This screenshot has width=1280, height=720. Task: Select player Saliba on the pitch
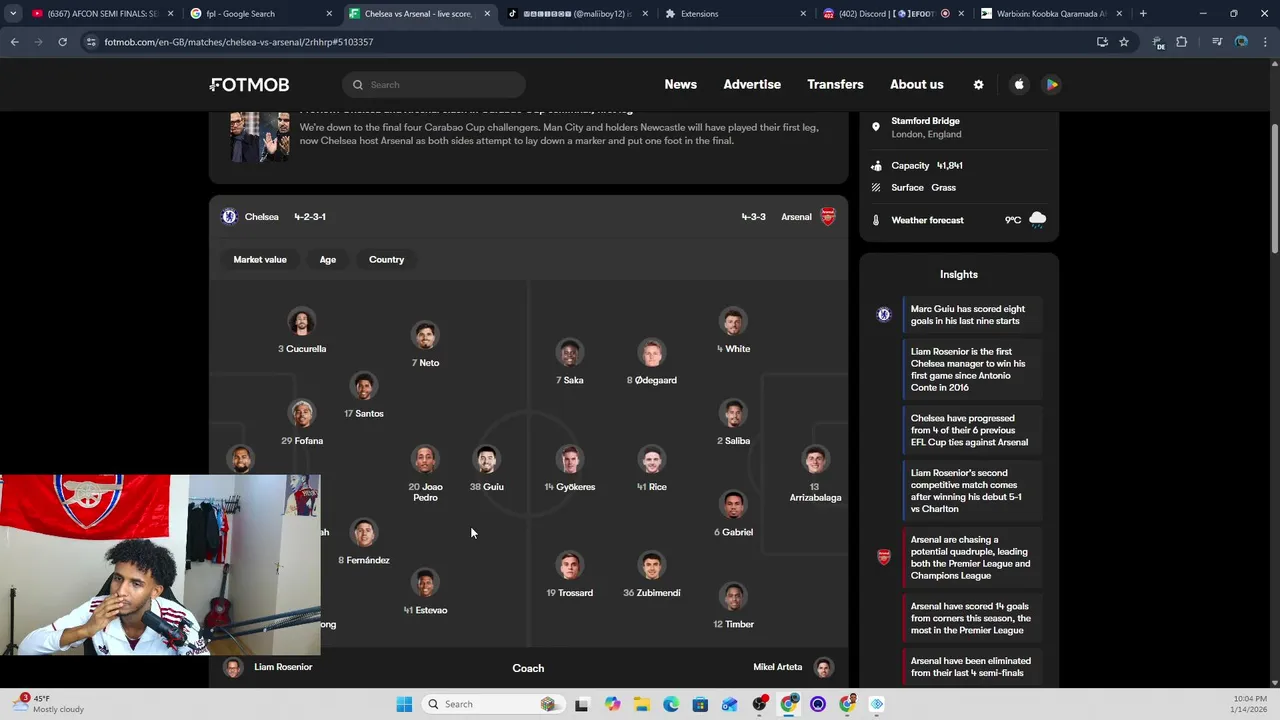pos(733,423)
